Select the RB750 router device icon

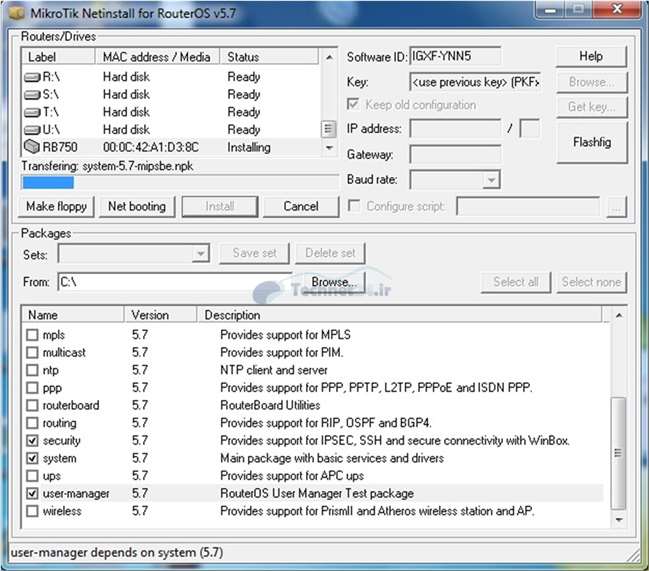[x=32, y=146]
